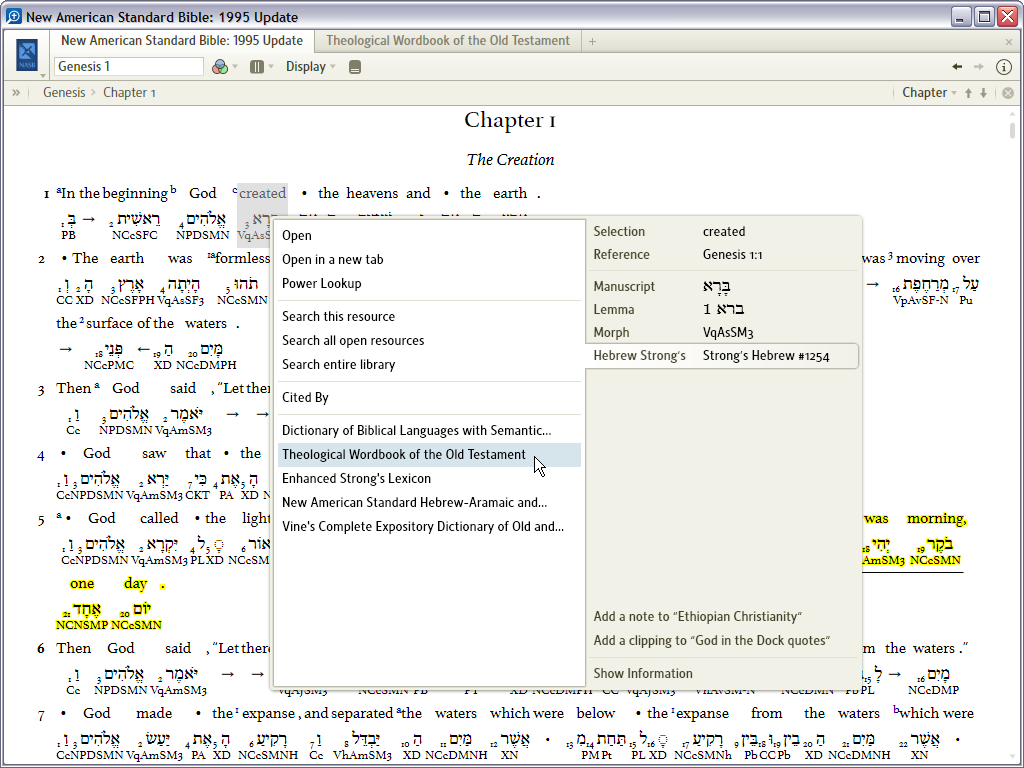
Task: Click the Genesis breadcrumb link
Action: click(64, 93)
